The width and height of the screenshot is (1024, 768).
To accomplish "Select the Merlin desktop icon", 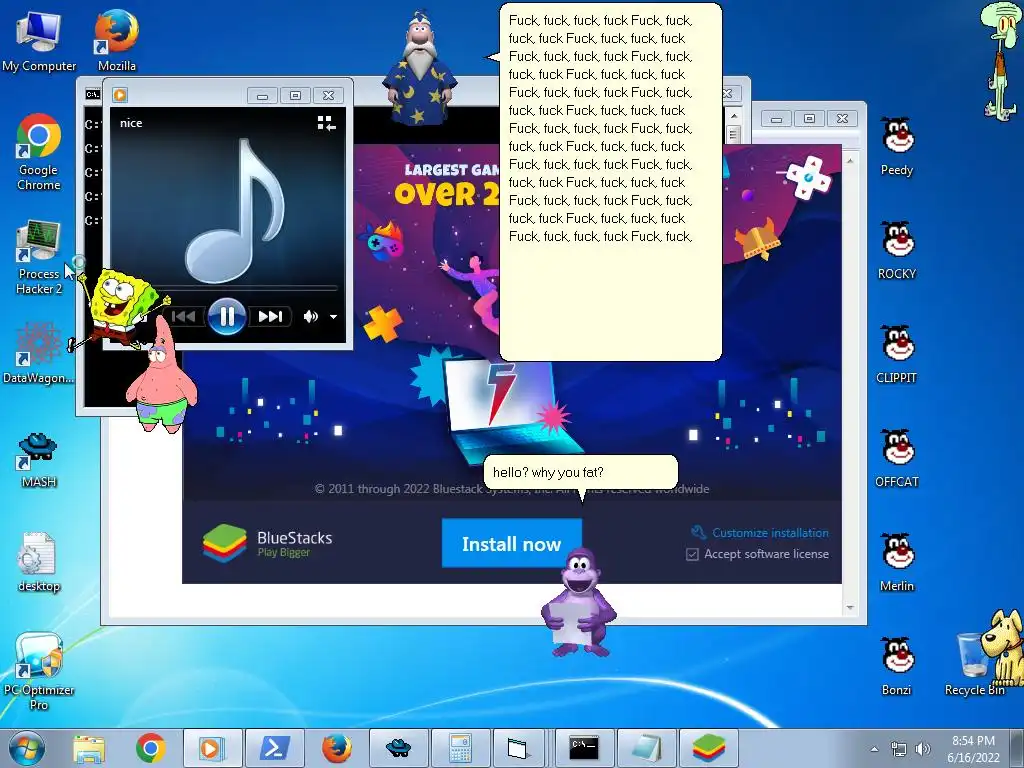I will pos(897,562).
